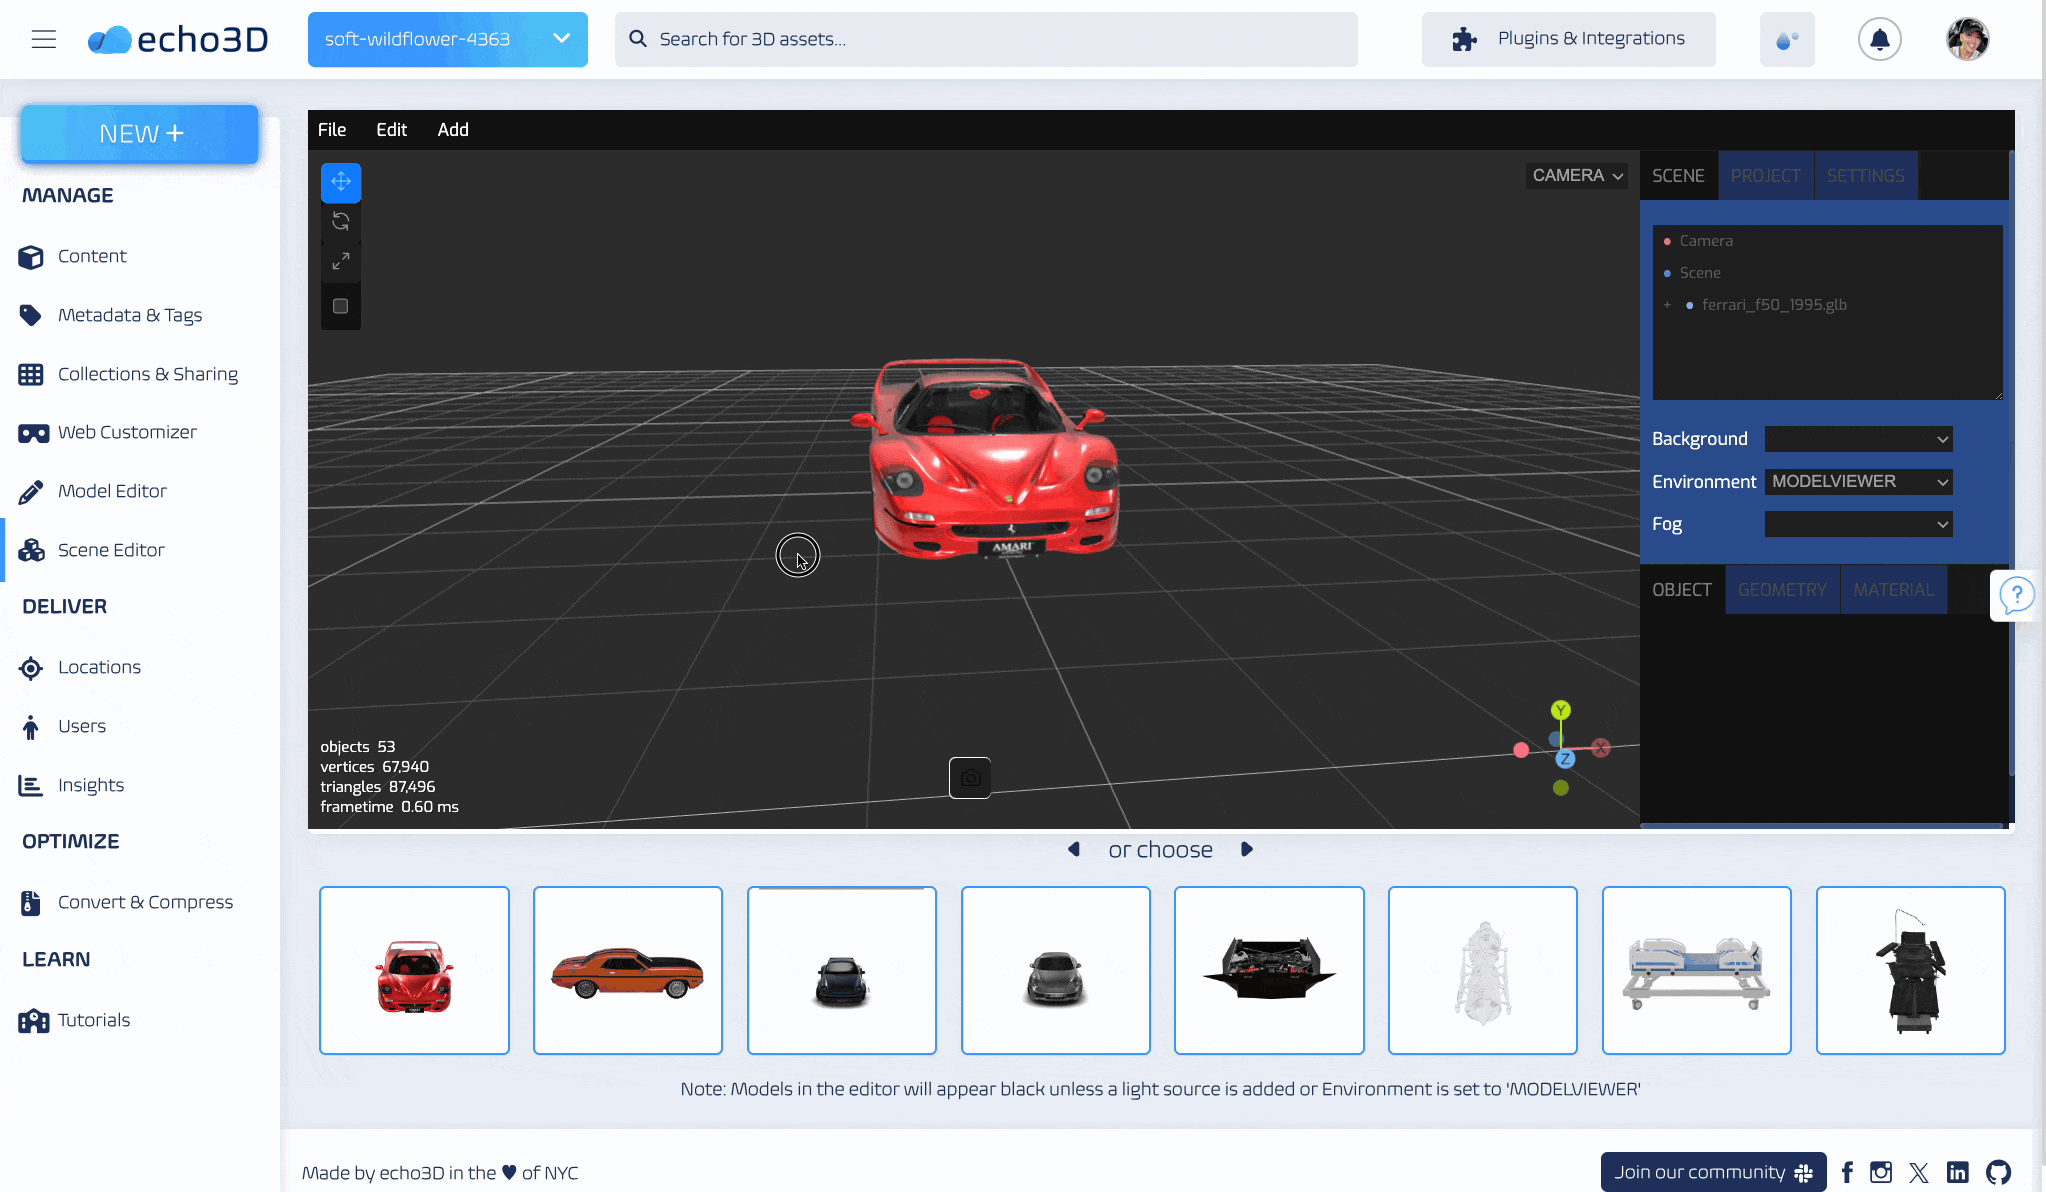Screen dimensions: 2046x1192
Task: Open Web Customizer from the sidebar
Action: [x=128, y=432]
